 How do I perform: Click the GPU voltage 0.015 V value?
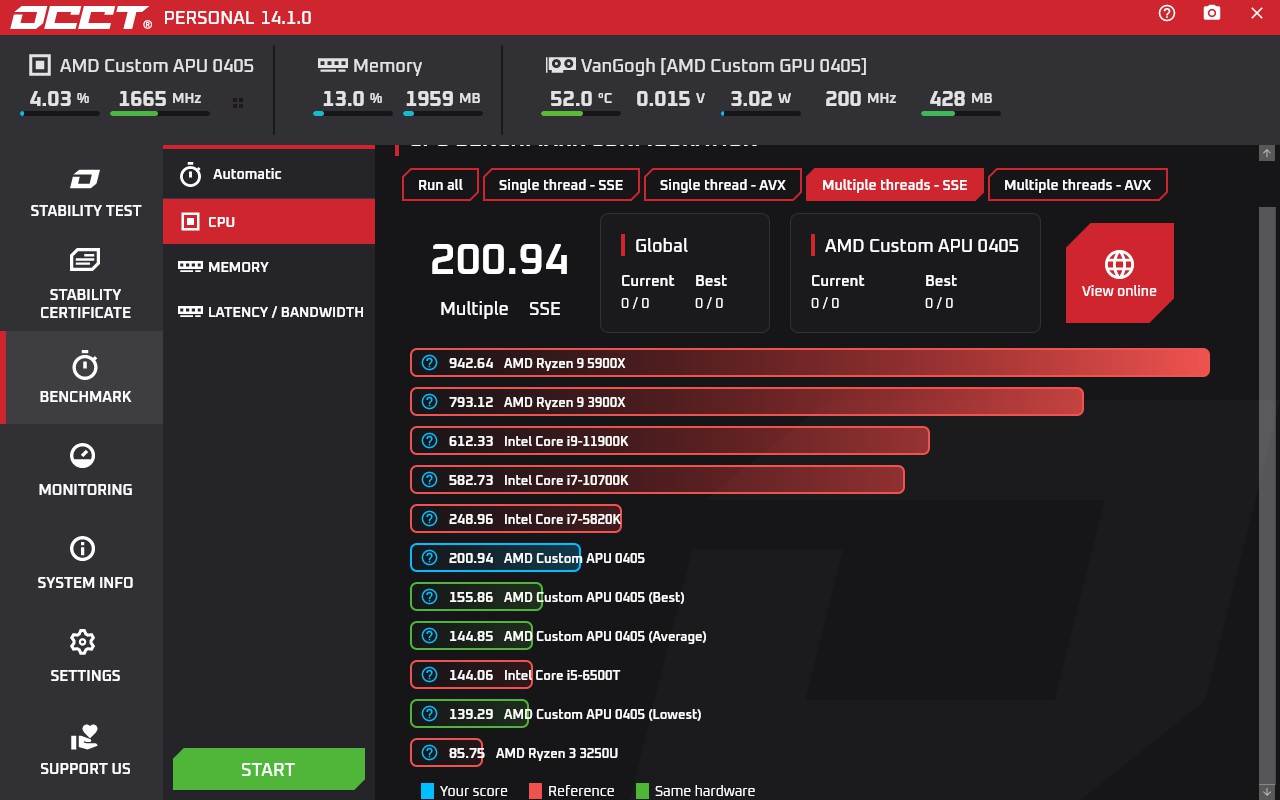tap(671, 98)
